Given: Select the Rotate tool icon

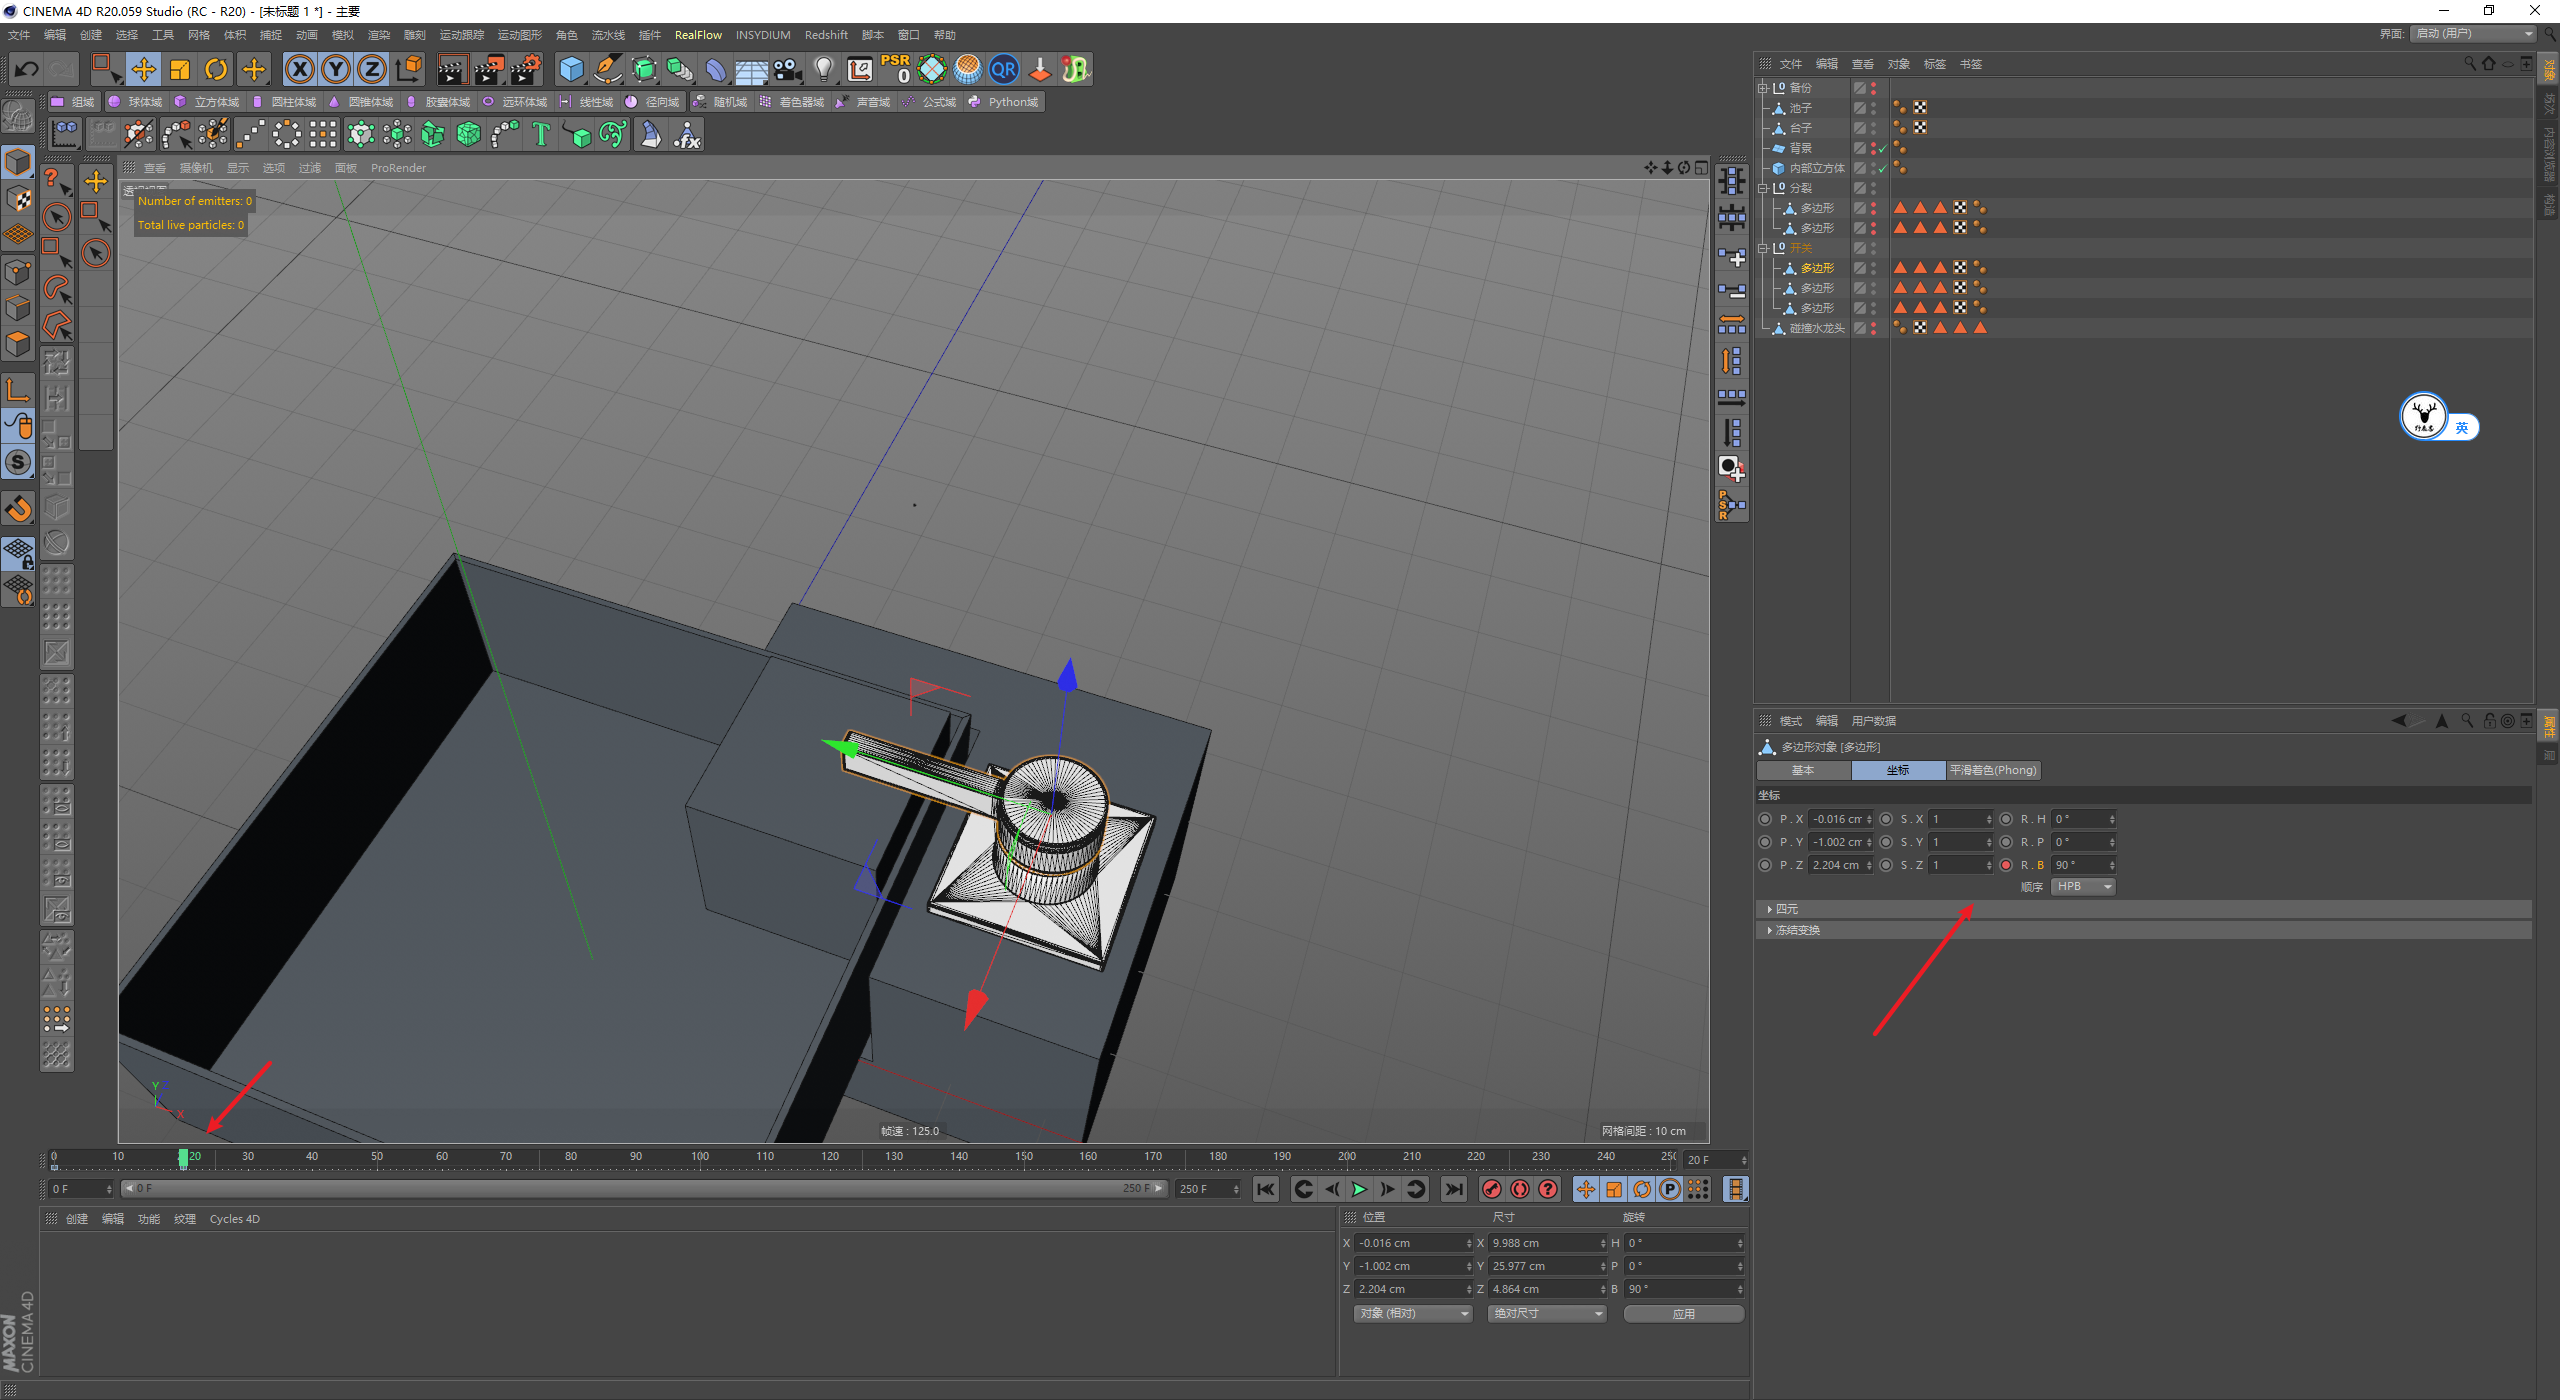Looking at the screenshot, I should tap(216, 69).
